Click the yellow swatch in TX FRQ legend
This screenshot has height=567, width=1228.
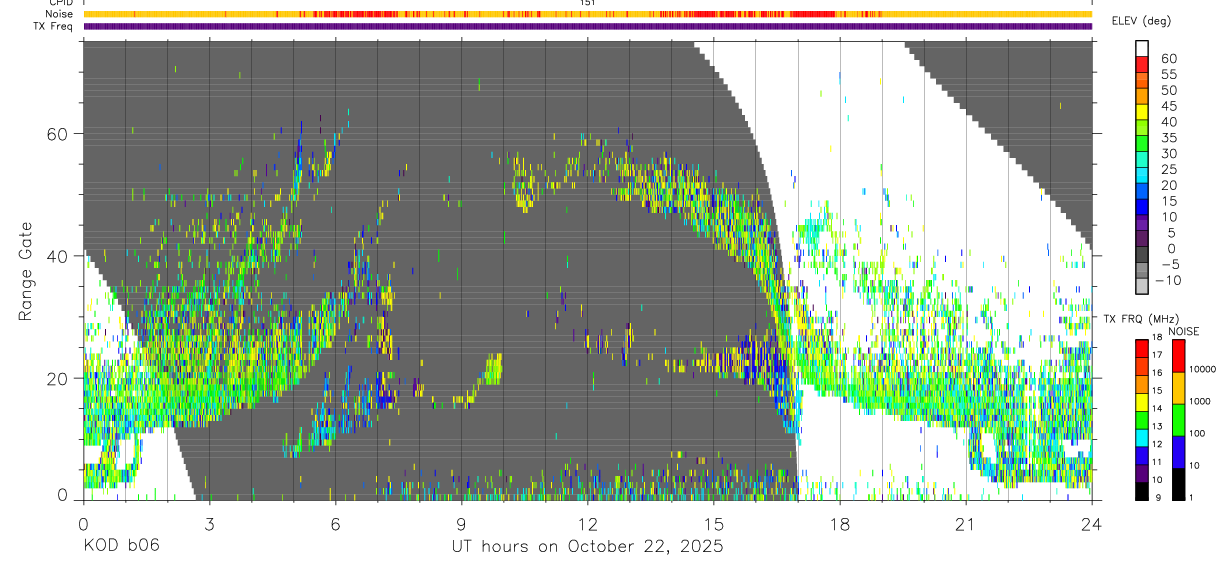1142,402
